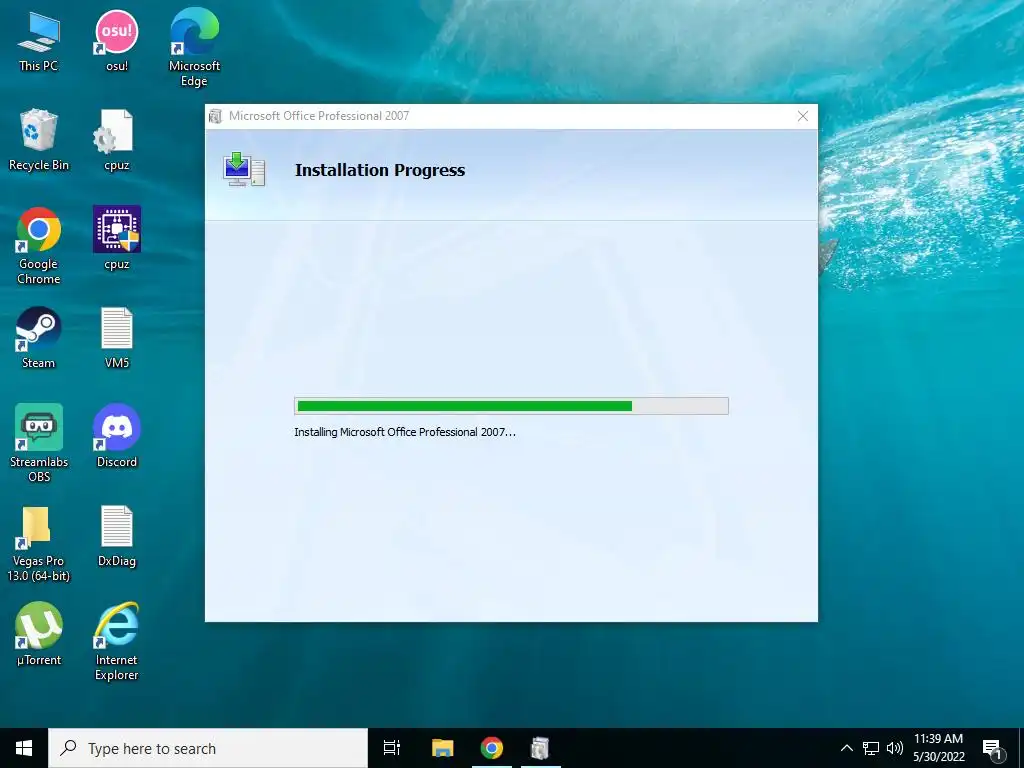The image size is (1024, 768).
Task: Click the 'Type here to search' box
Action: 208,748
